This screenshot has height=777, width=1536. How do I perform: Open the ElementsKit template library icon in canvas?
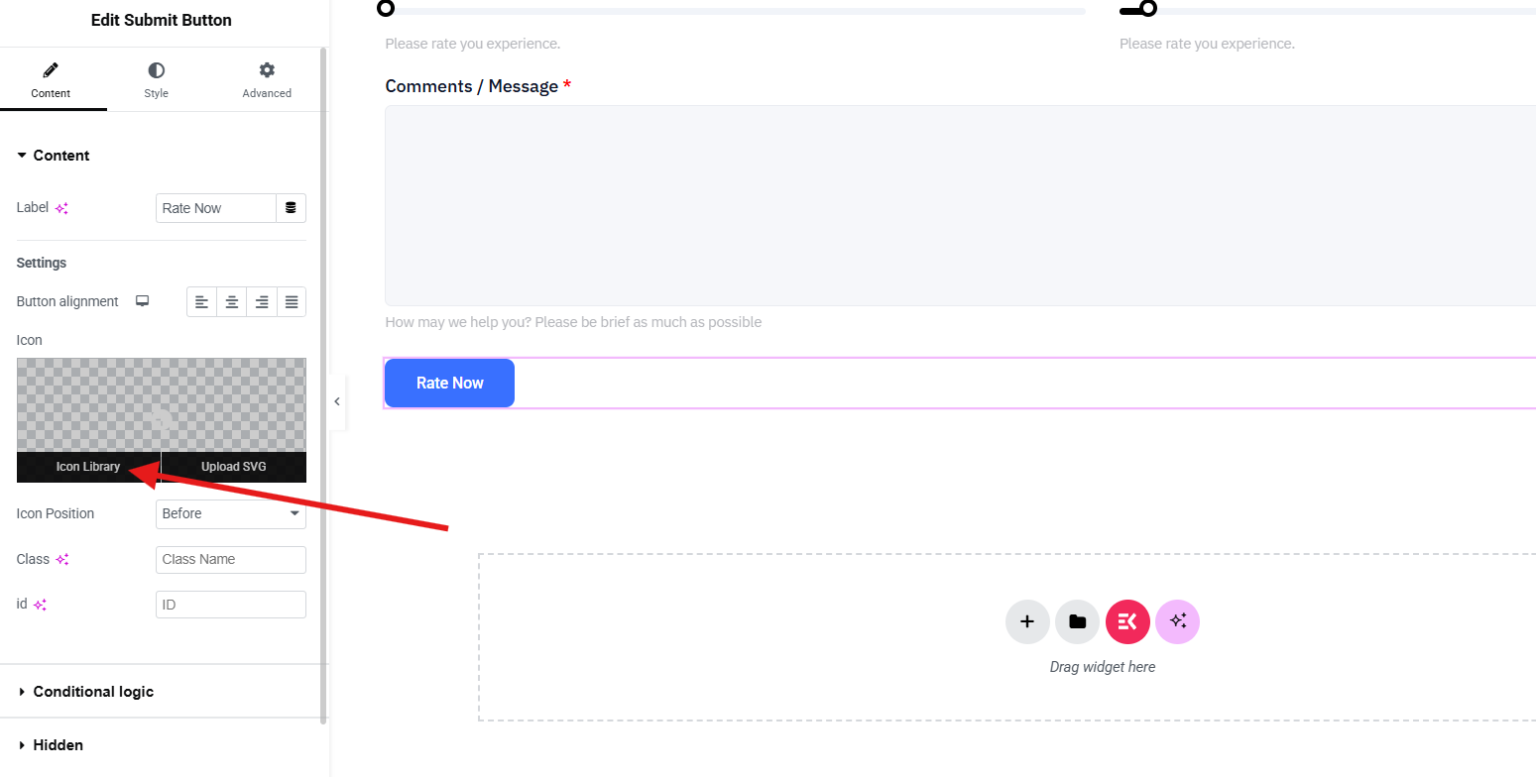point(1127,621)
